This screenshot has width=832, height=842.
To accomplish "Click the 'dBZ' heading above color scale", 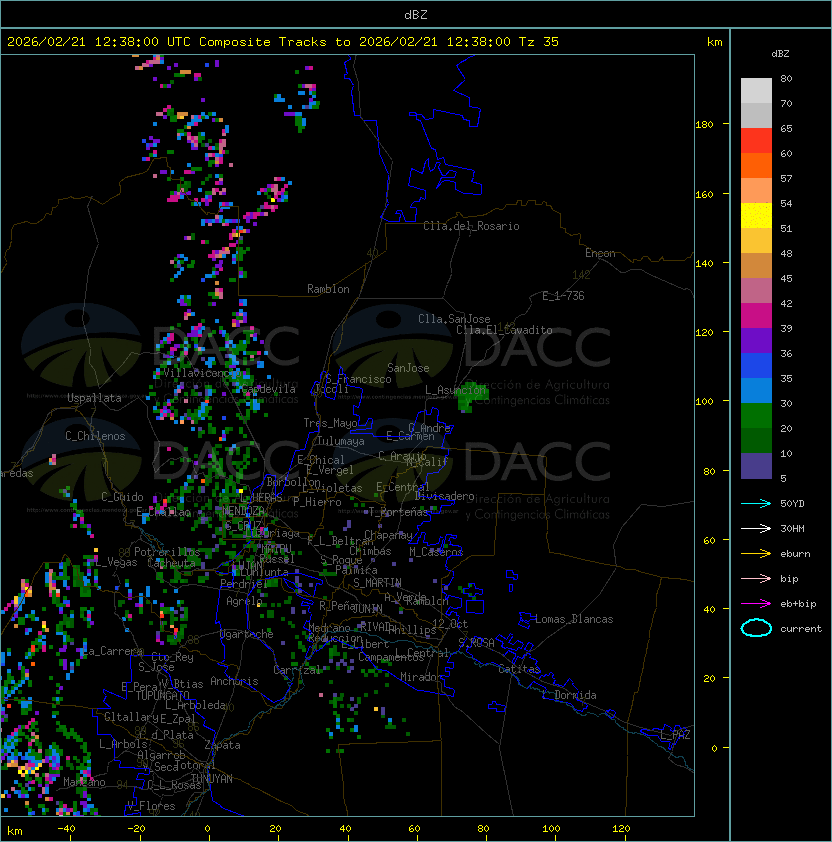I will click(x=780, y=54).
